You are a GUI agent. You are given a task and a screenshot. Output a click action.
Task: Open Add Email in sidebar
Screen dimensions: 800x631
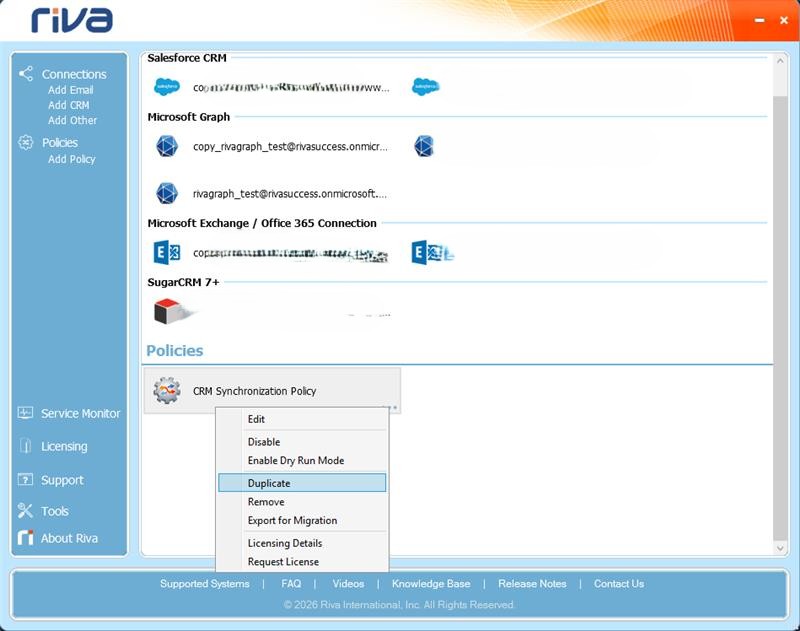[x=70, y=90]
